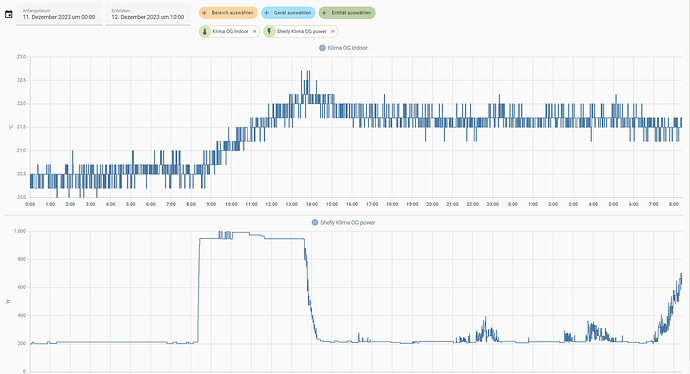Click the thermometer icon on Klima OG Indoor chip
Screen dimensions: 690x374
click(205, 32)
